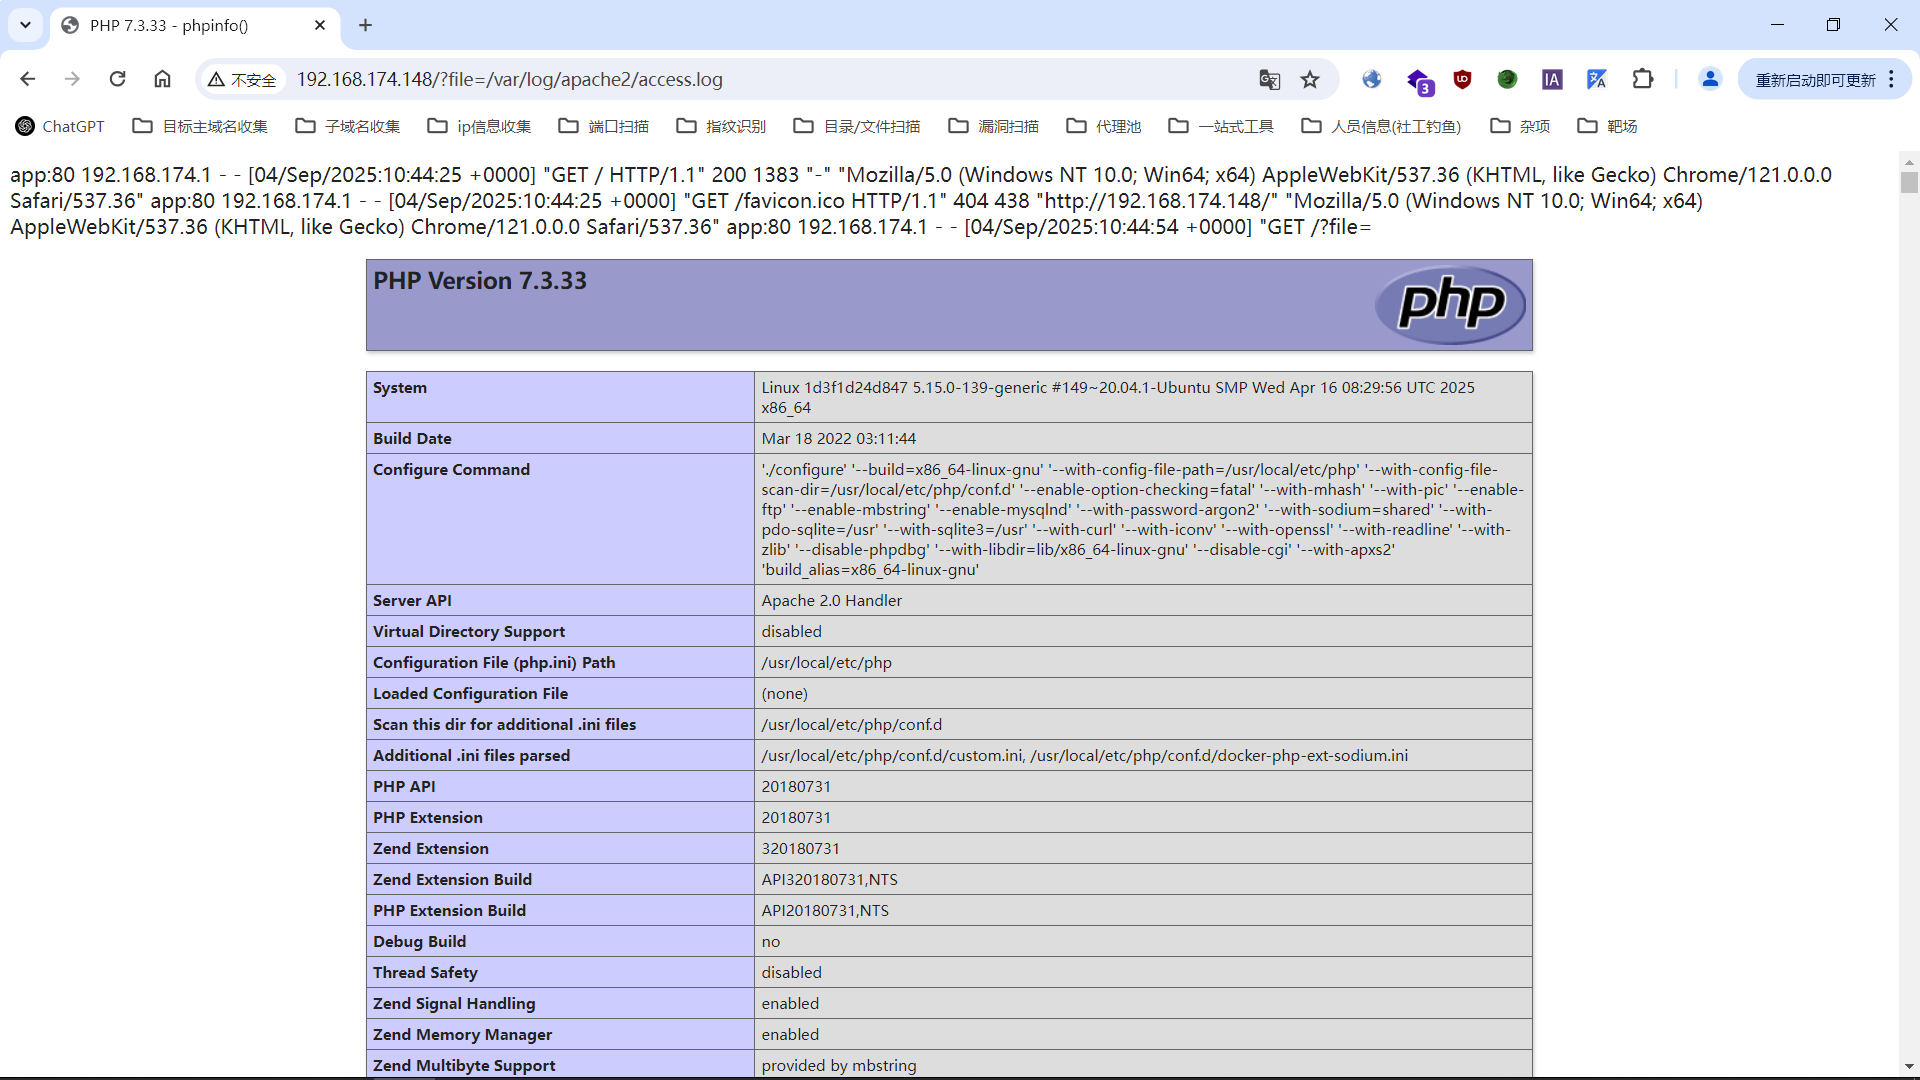Click the scrollbar down arrow
This screenshot has height=1080, width=1920.
click(1909, 1067)
